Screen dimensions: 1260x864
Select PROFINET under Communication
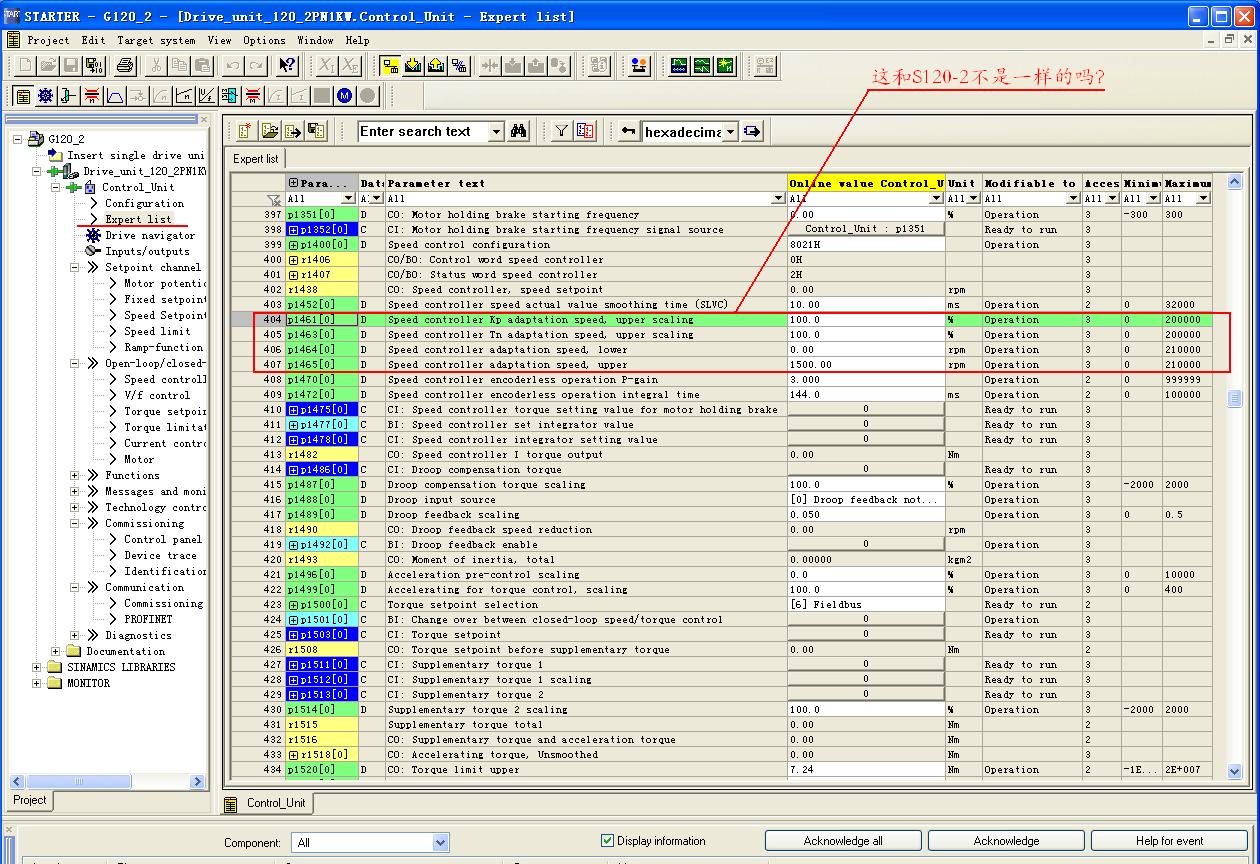(x=148, y=619)
